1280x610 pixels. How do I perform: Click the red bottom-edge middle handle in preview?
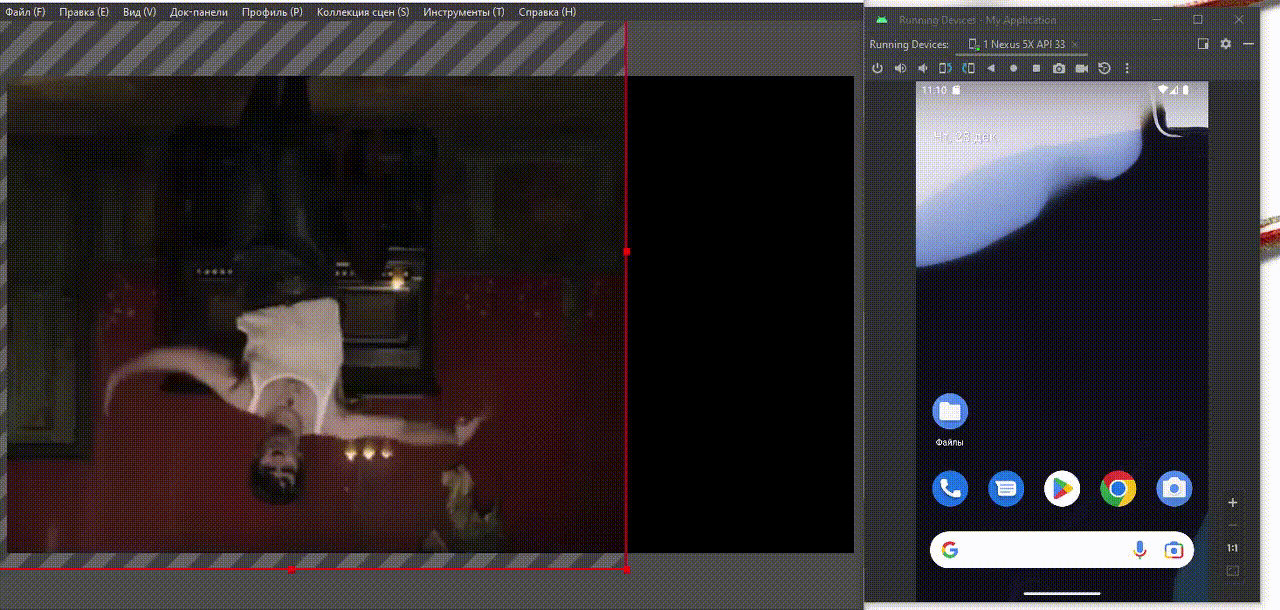[291, 569]
